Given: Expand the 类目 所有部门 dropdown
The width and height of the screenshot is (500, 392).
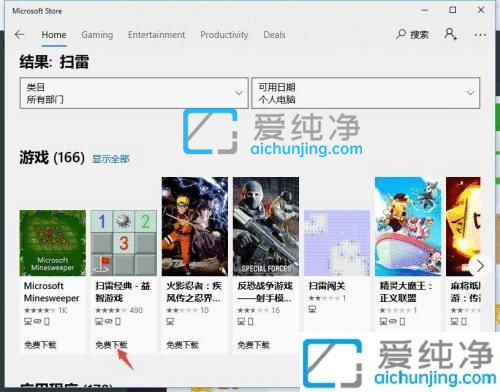Looking at the screenshot, I should 134,93.
